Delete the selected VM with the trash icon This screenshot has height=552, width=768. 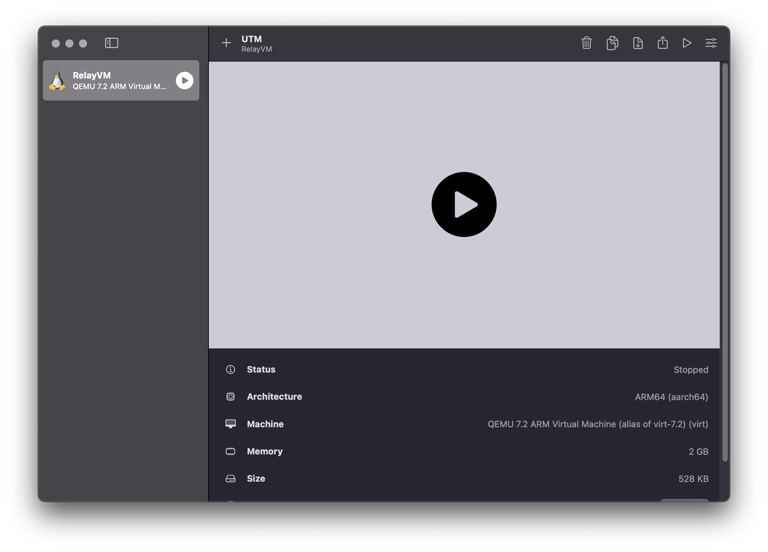(x=586, y=43)
